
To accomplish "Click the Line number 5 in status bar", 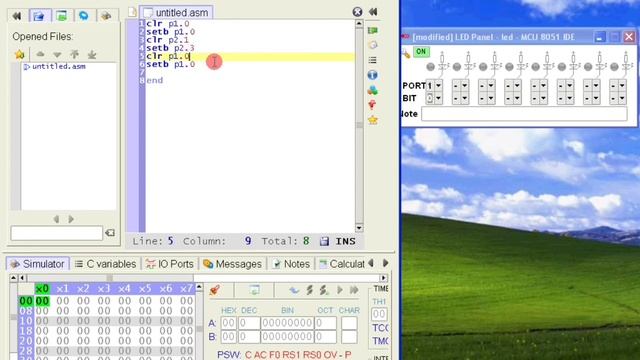I will (x=170, y=241).
